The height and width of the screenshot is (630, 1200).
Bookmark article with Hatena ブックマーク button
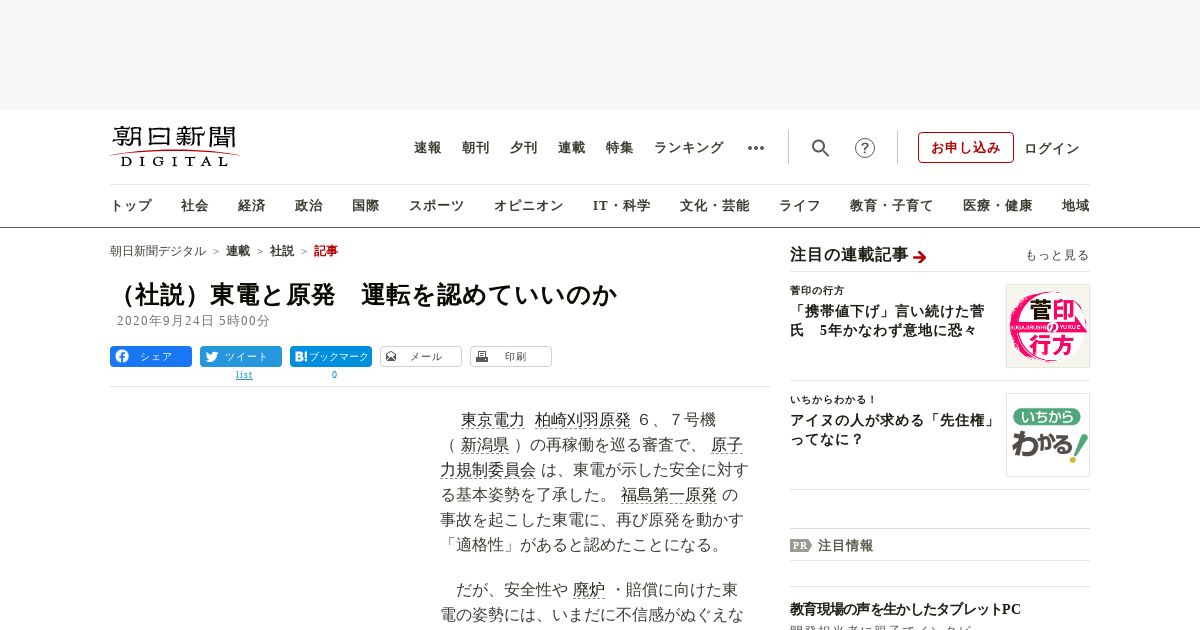pos(331,357)
